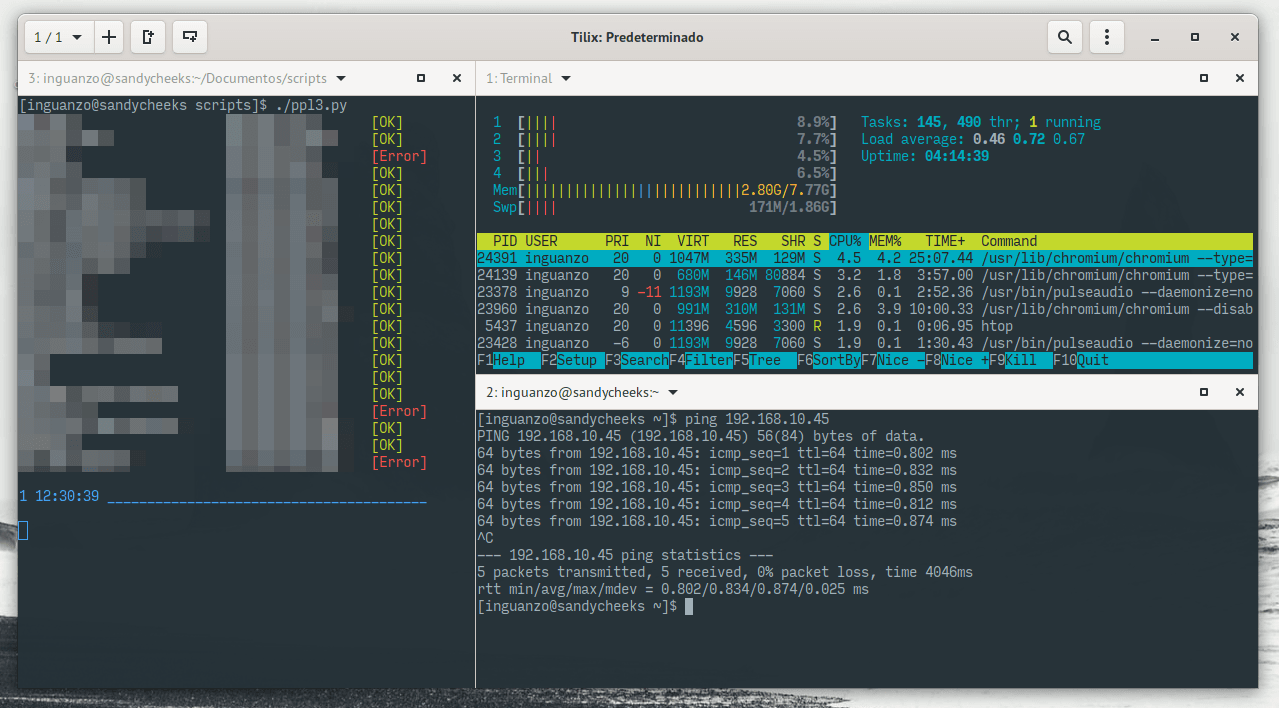
Task: Maximize the scripts terminal pane
Action: 421,78
